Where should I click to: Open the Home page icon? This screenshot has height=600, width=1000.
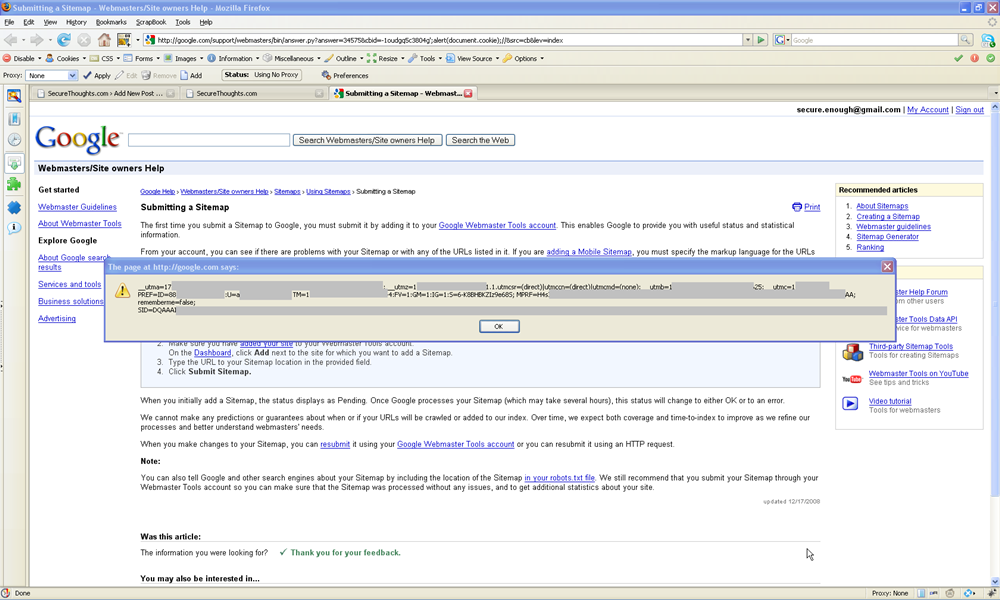(x=104, y=40)
